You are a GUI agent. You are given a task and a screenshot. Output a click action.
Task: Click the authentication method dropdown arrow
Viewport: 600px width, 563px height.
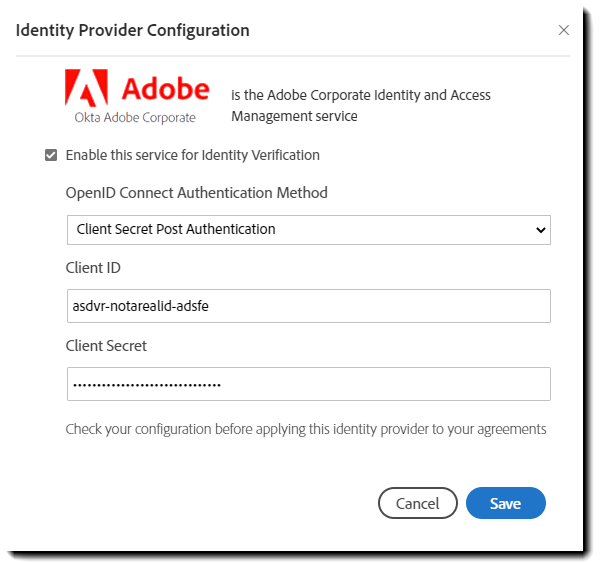pos(541,230)
